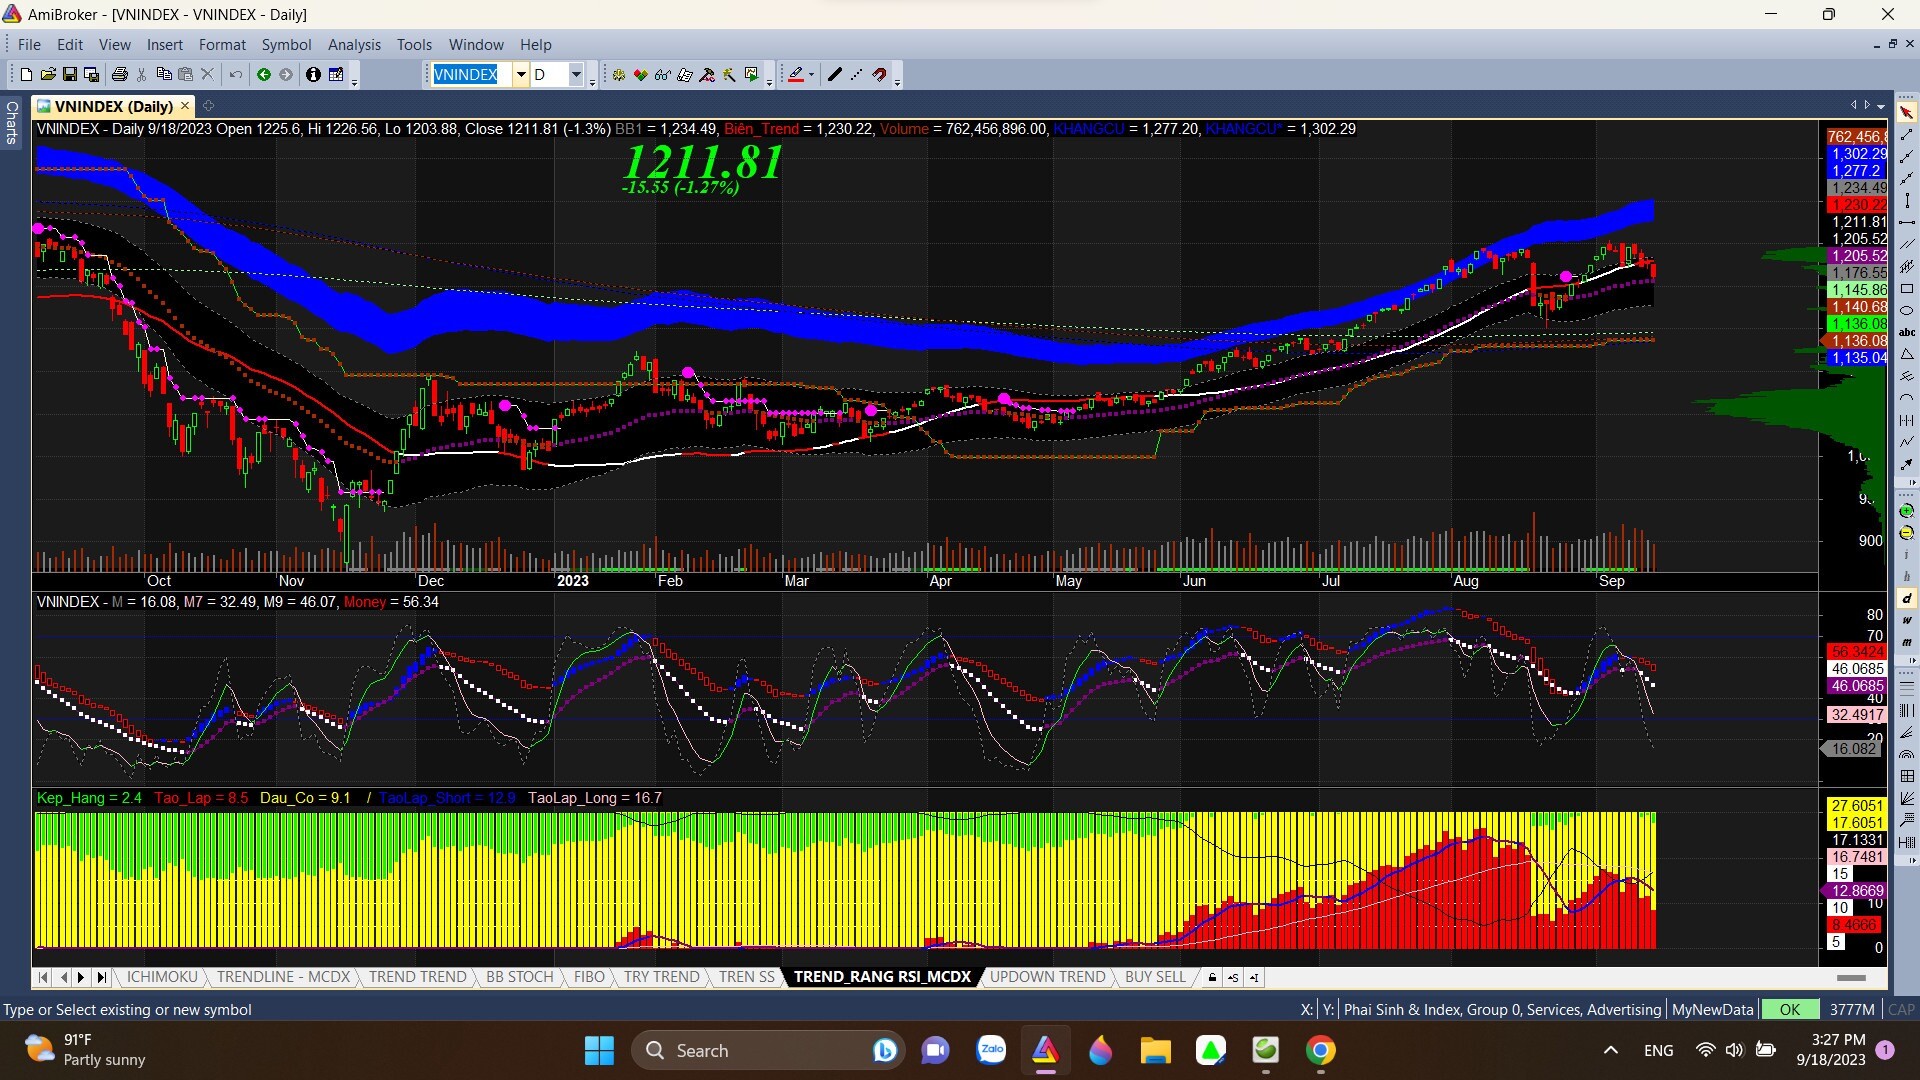1920x1080 pixels.
Task: Expand the VNINDEX symbol dropdown arrow
Action: [520, 75]
